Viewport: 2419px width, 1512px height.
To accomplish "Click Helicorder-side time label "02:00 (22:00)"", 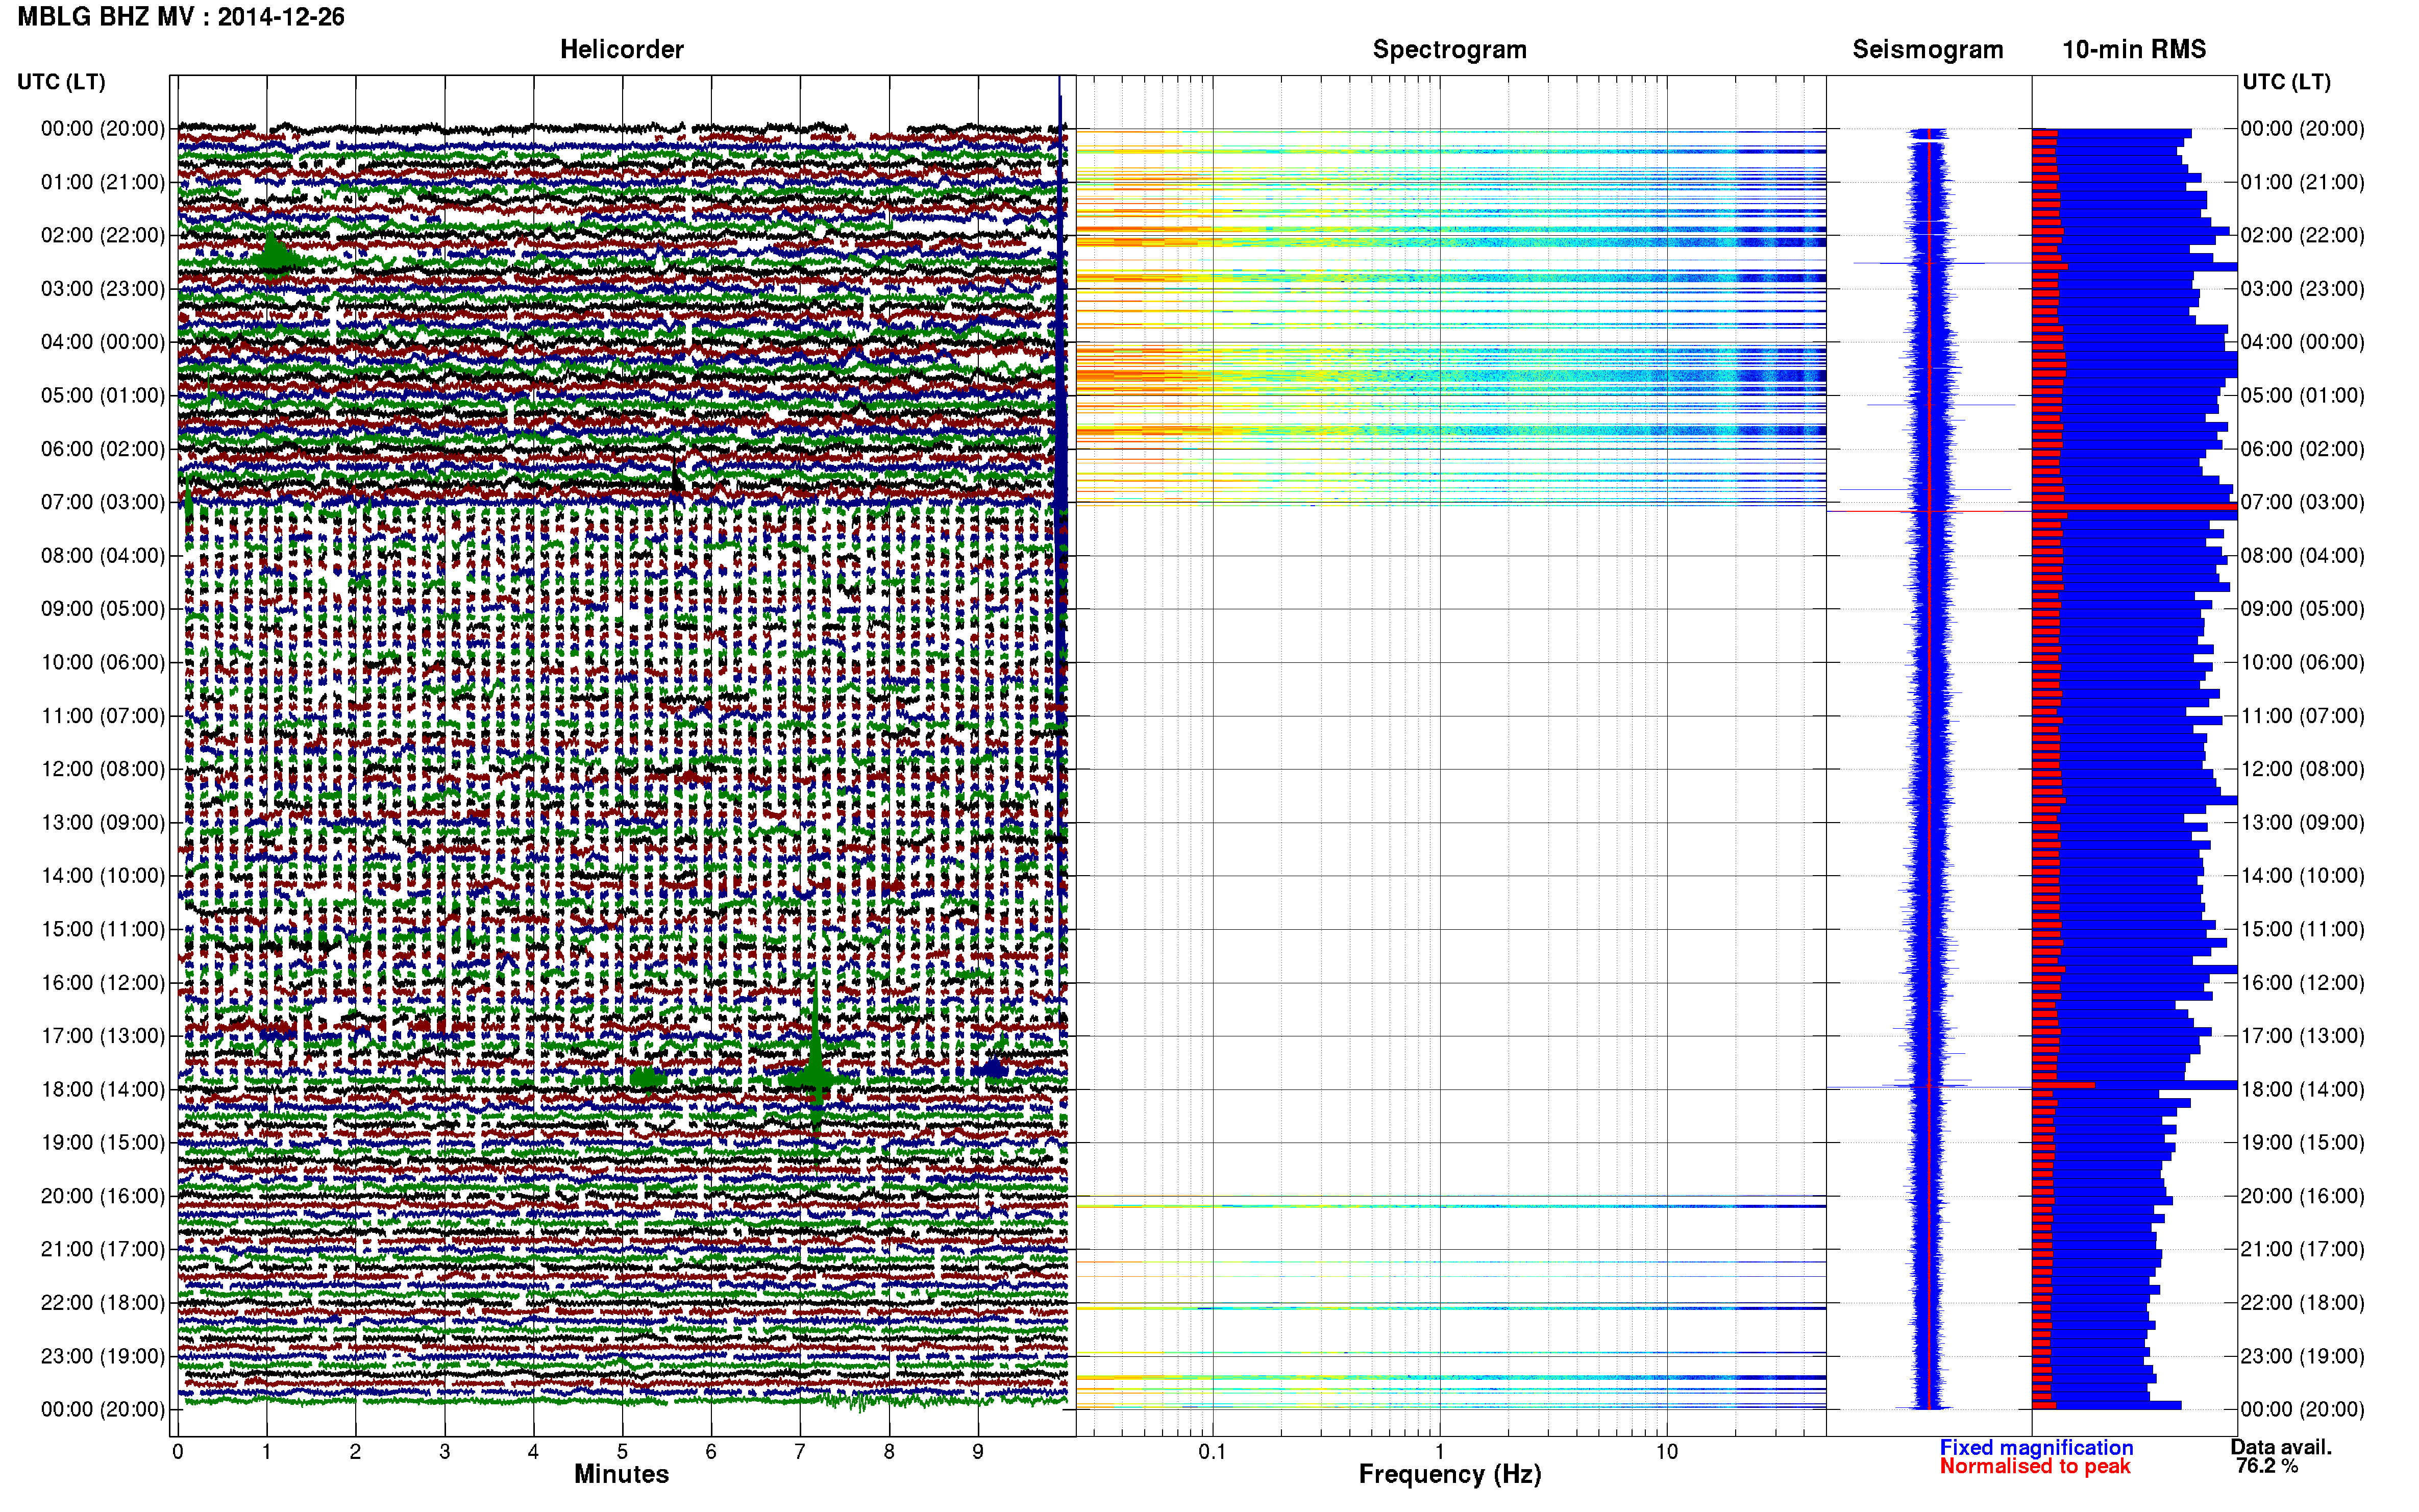I will click(103, 235).
